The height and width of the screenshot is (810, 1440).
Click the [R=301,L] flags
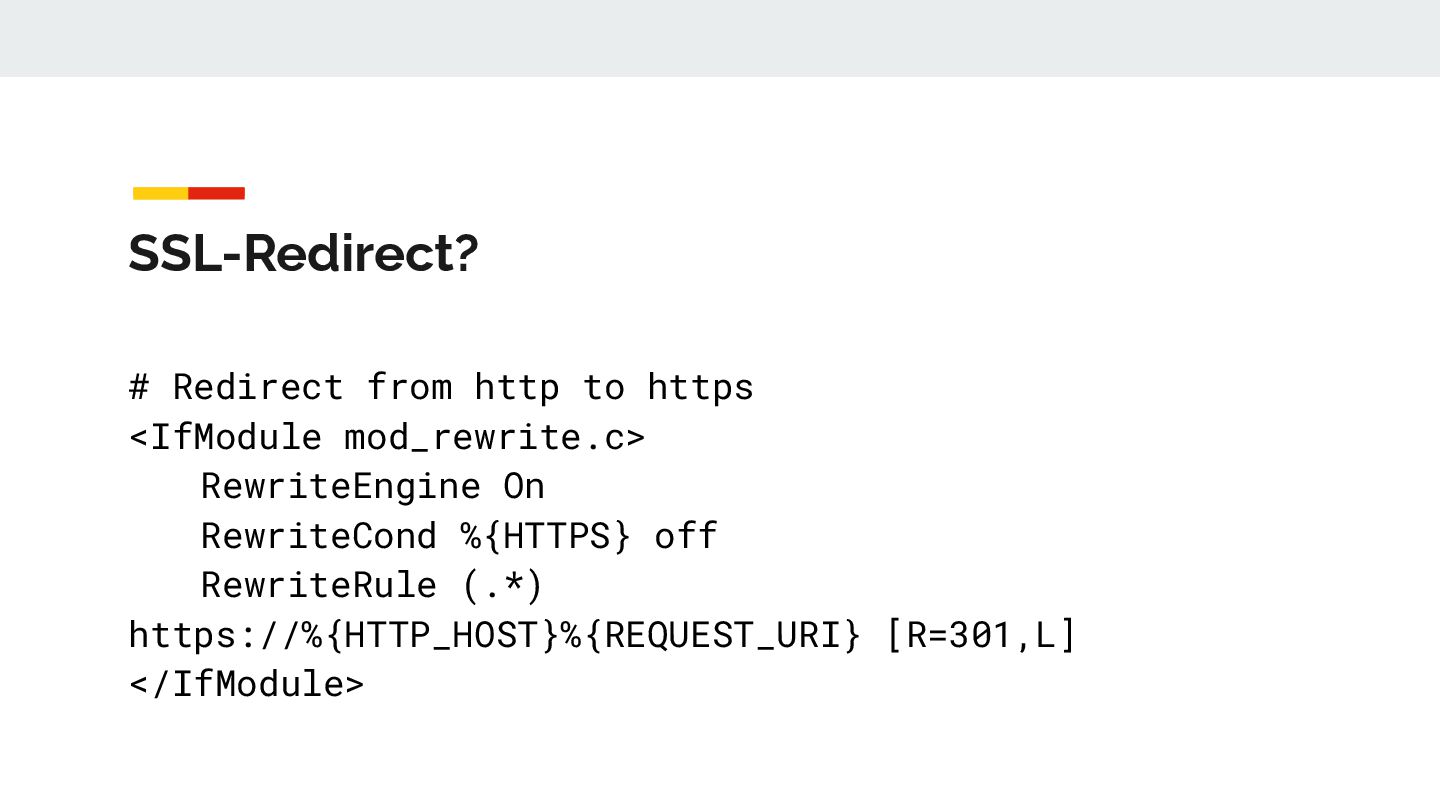click(981, 635)
